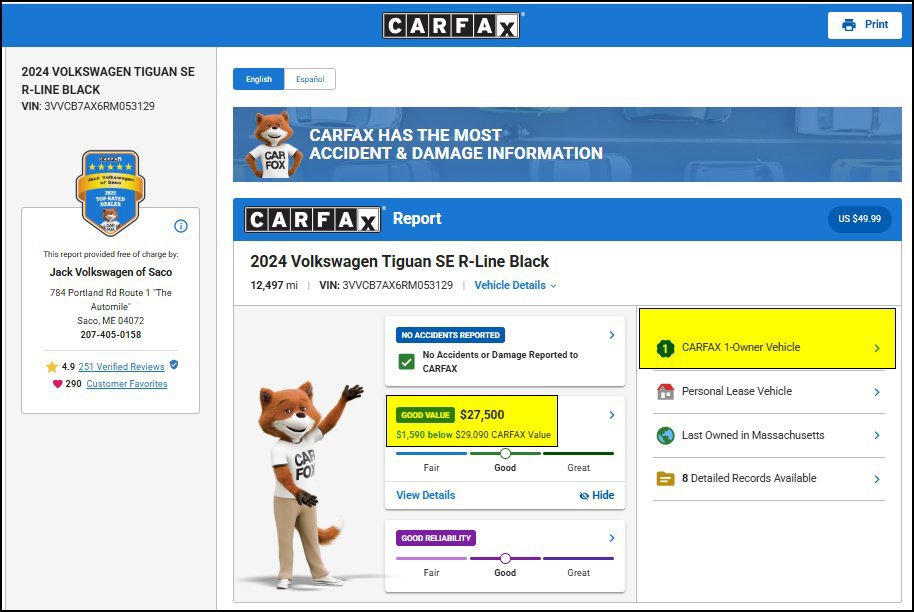Click the Good Reliability purple badge
This screenshot has width=914, height=612.
click(x=436, y=538)
